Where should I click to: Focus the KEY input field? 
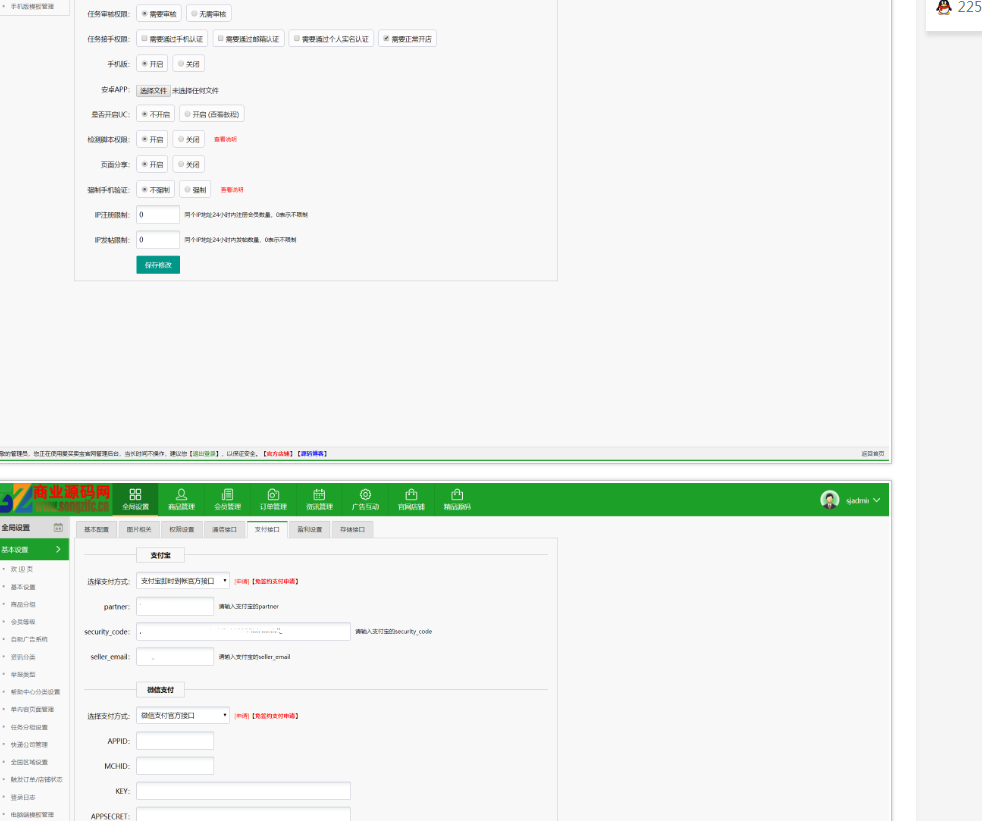pos(243,791)
